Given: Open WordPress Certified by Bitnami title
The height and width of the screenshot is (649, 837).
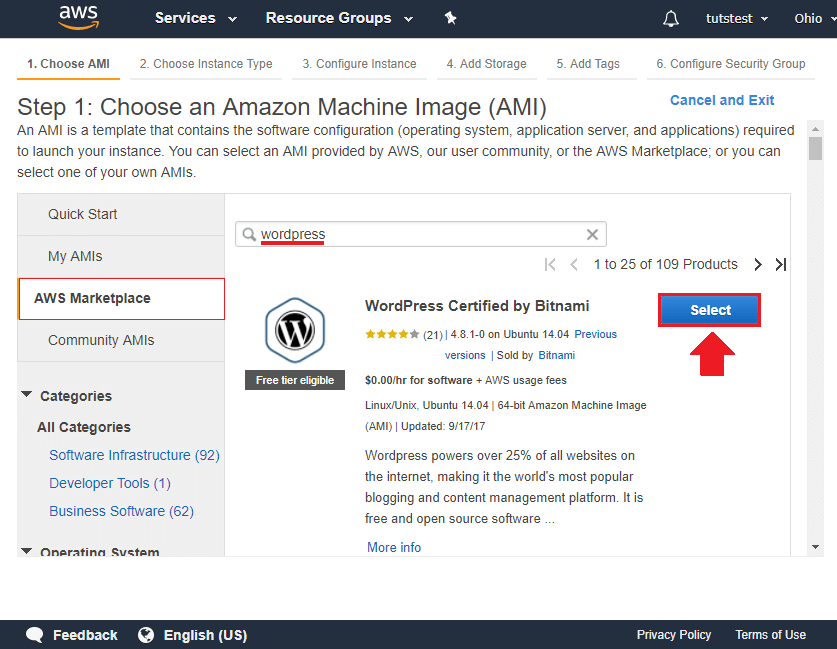Looking at the screenshot, I should pyautogui.click(x=477, y=306).
